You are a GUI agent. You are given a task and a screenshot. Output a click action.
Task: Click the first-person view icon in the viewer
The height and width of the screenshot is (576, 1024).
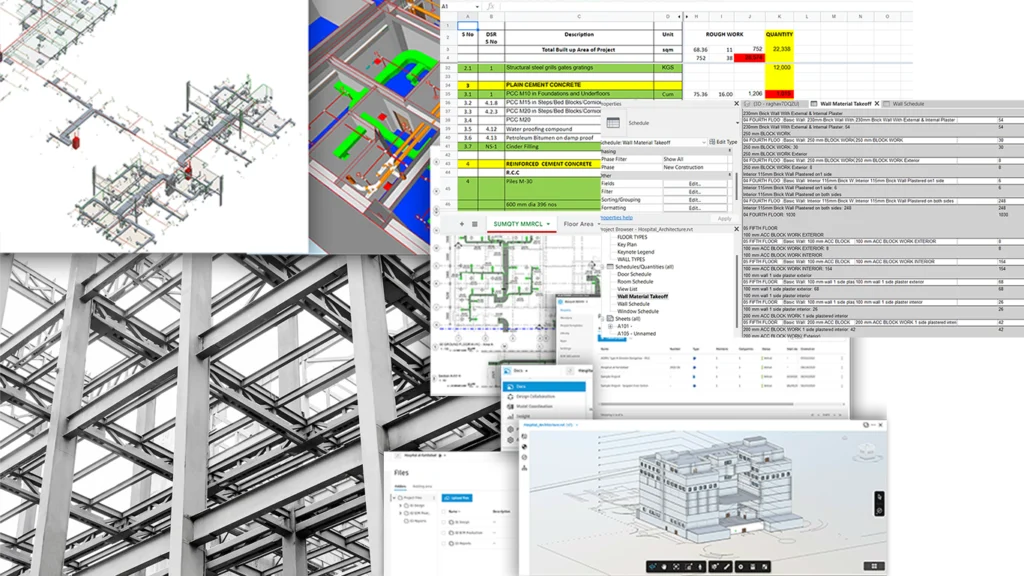point(701,567)
